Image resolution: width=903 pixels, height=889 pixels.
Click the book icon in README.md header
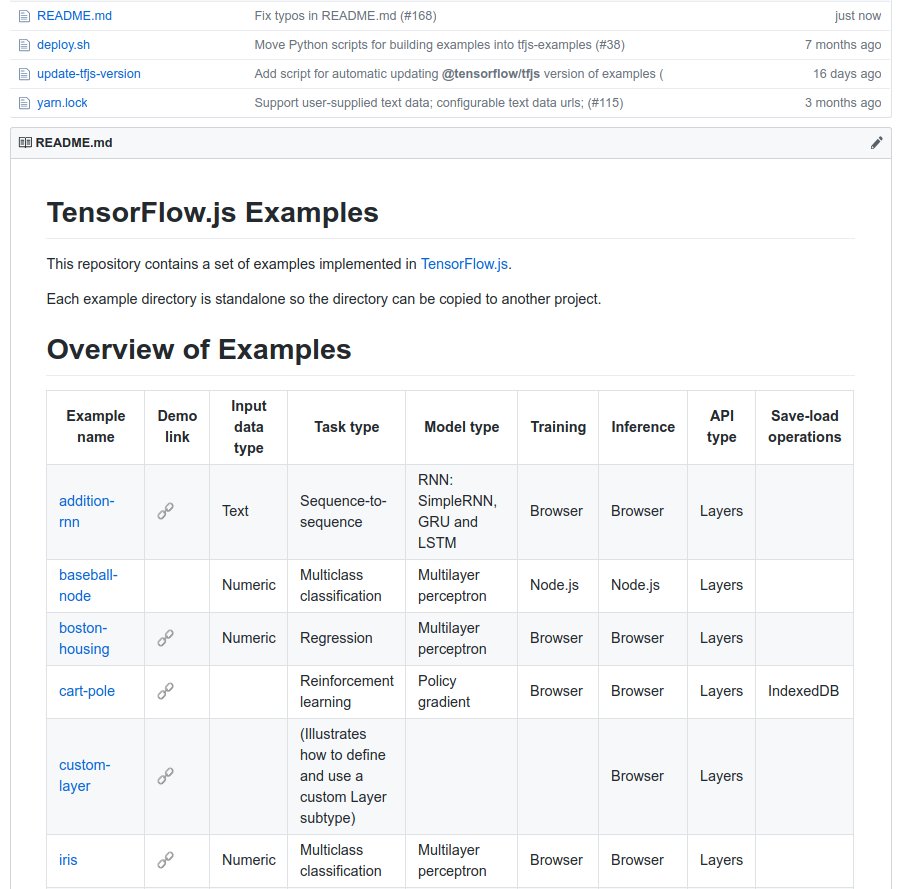25,143
